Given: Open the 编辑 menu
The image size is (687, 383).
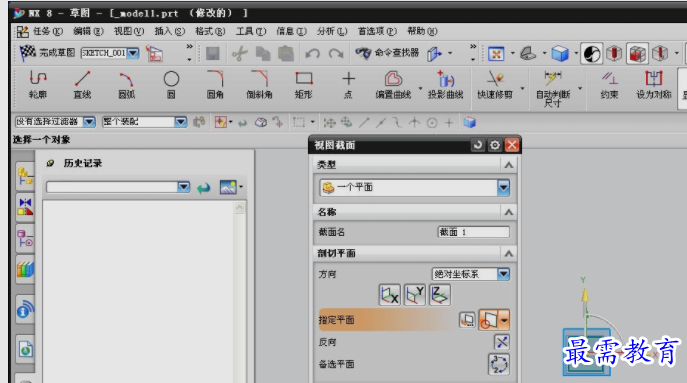Looking at the screenshot, I should pos(88,32).
